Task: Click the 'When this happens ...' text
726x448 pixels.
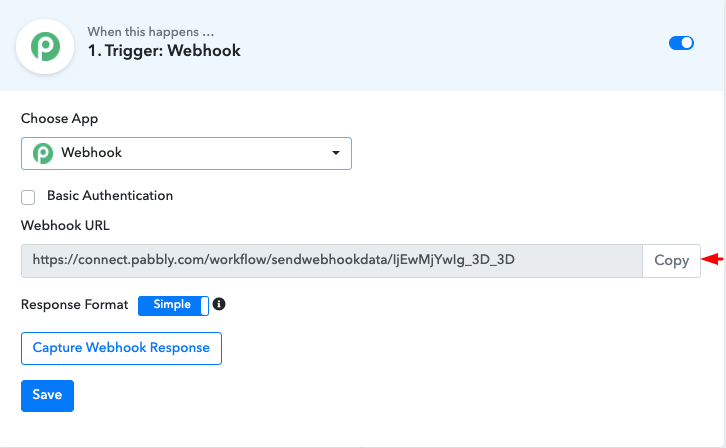Action: (151, 31)
